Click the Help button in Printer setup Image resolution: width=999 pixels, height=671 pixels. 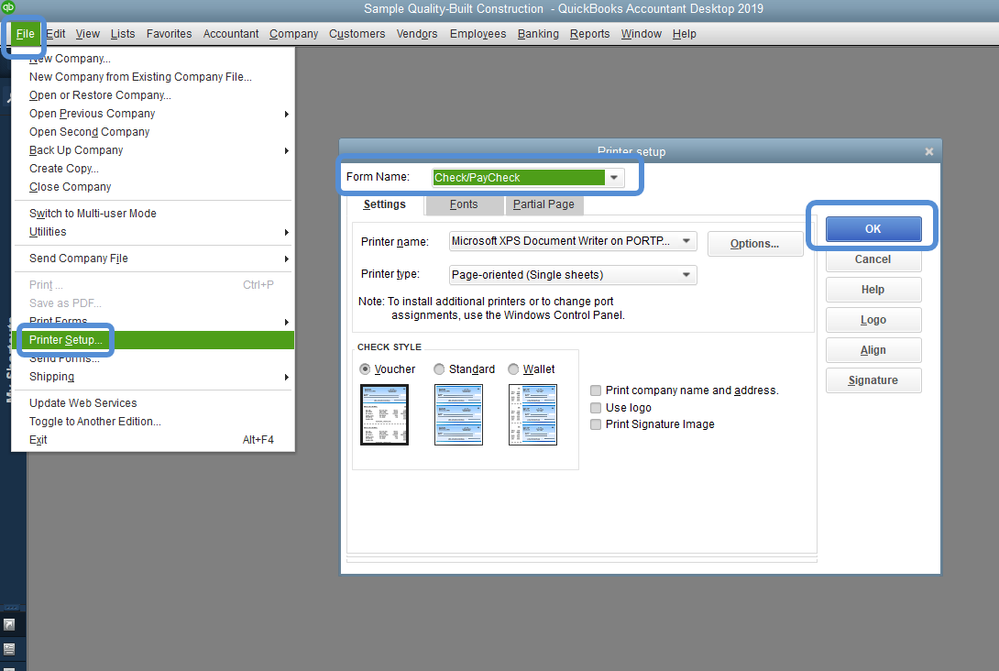(873, 289)
